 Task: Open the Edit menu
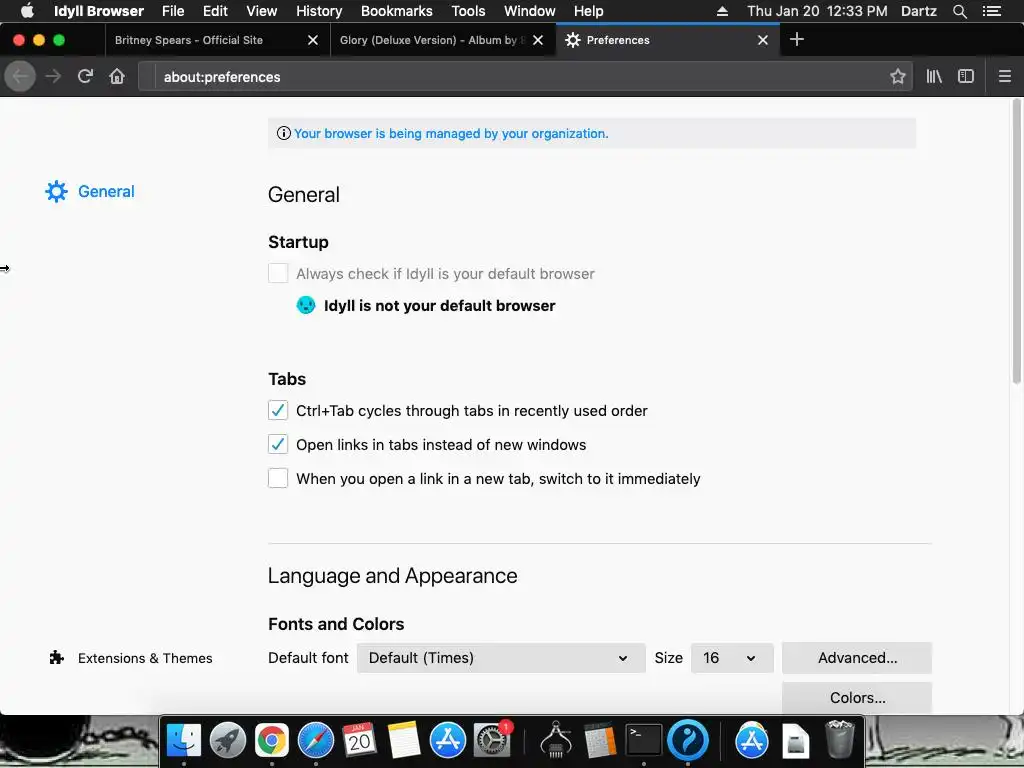[215, 11]
